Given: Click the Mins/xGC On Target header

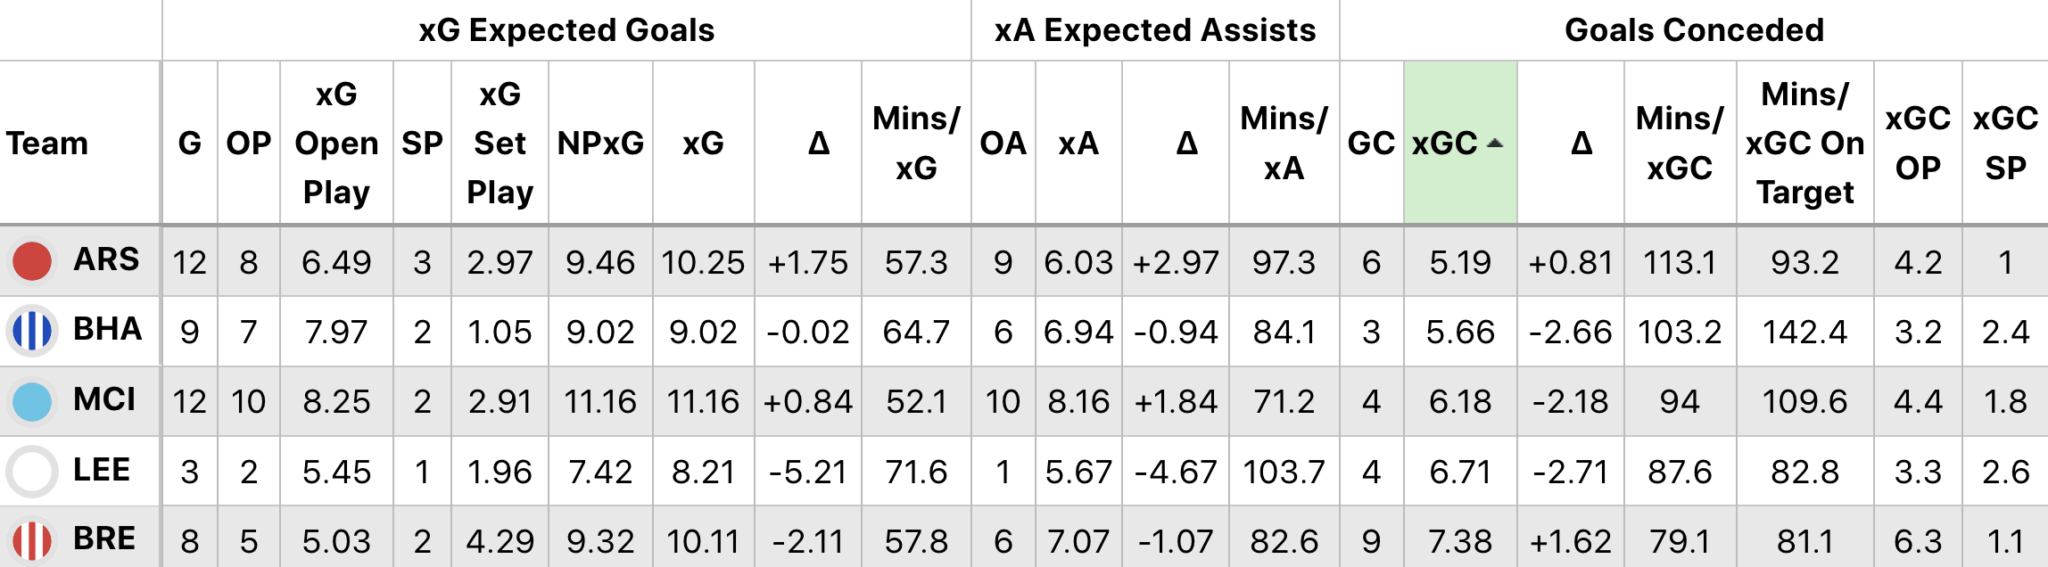Looking at the screenshot, I should pos(1804,143).
